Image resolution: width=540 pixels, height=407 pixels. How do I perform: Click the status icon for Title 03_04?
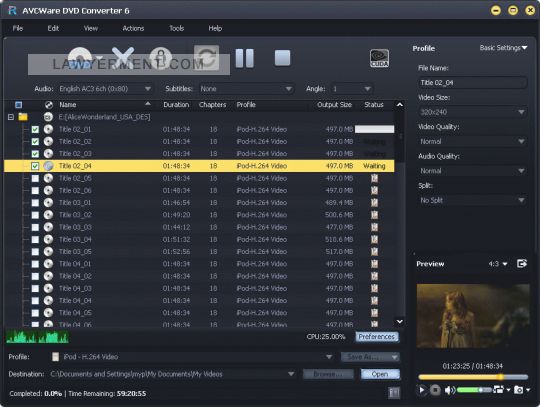coord(374,239)
